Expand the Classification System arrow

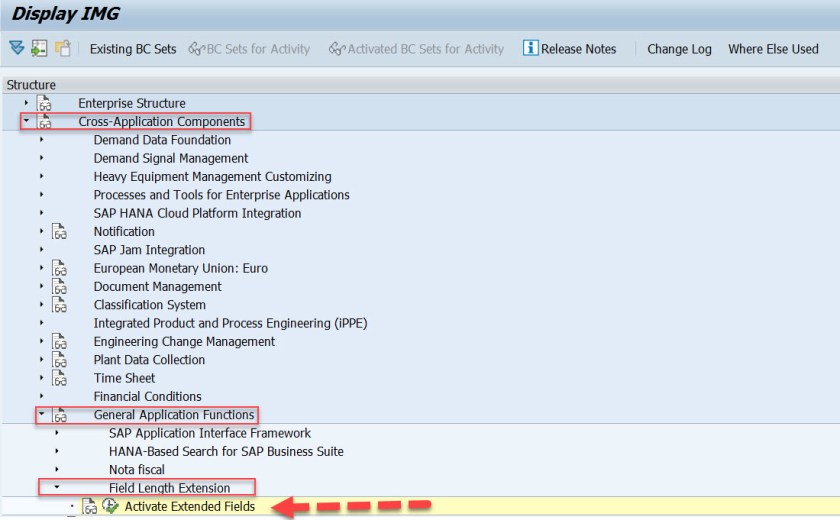[41, 304]
